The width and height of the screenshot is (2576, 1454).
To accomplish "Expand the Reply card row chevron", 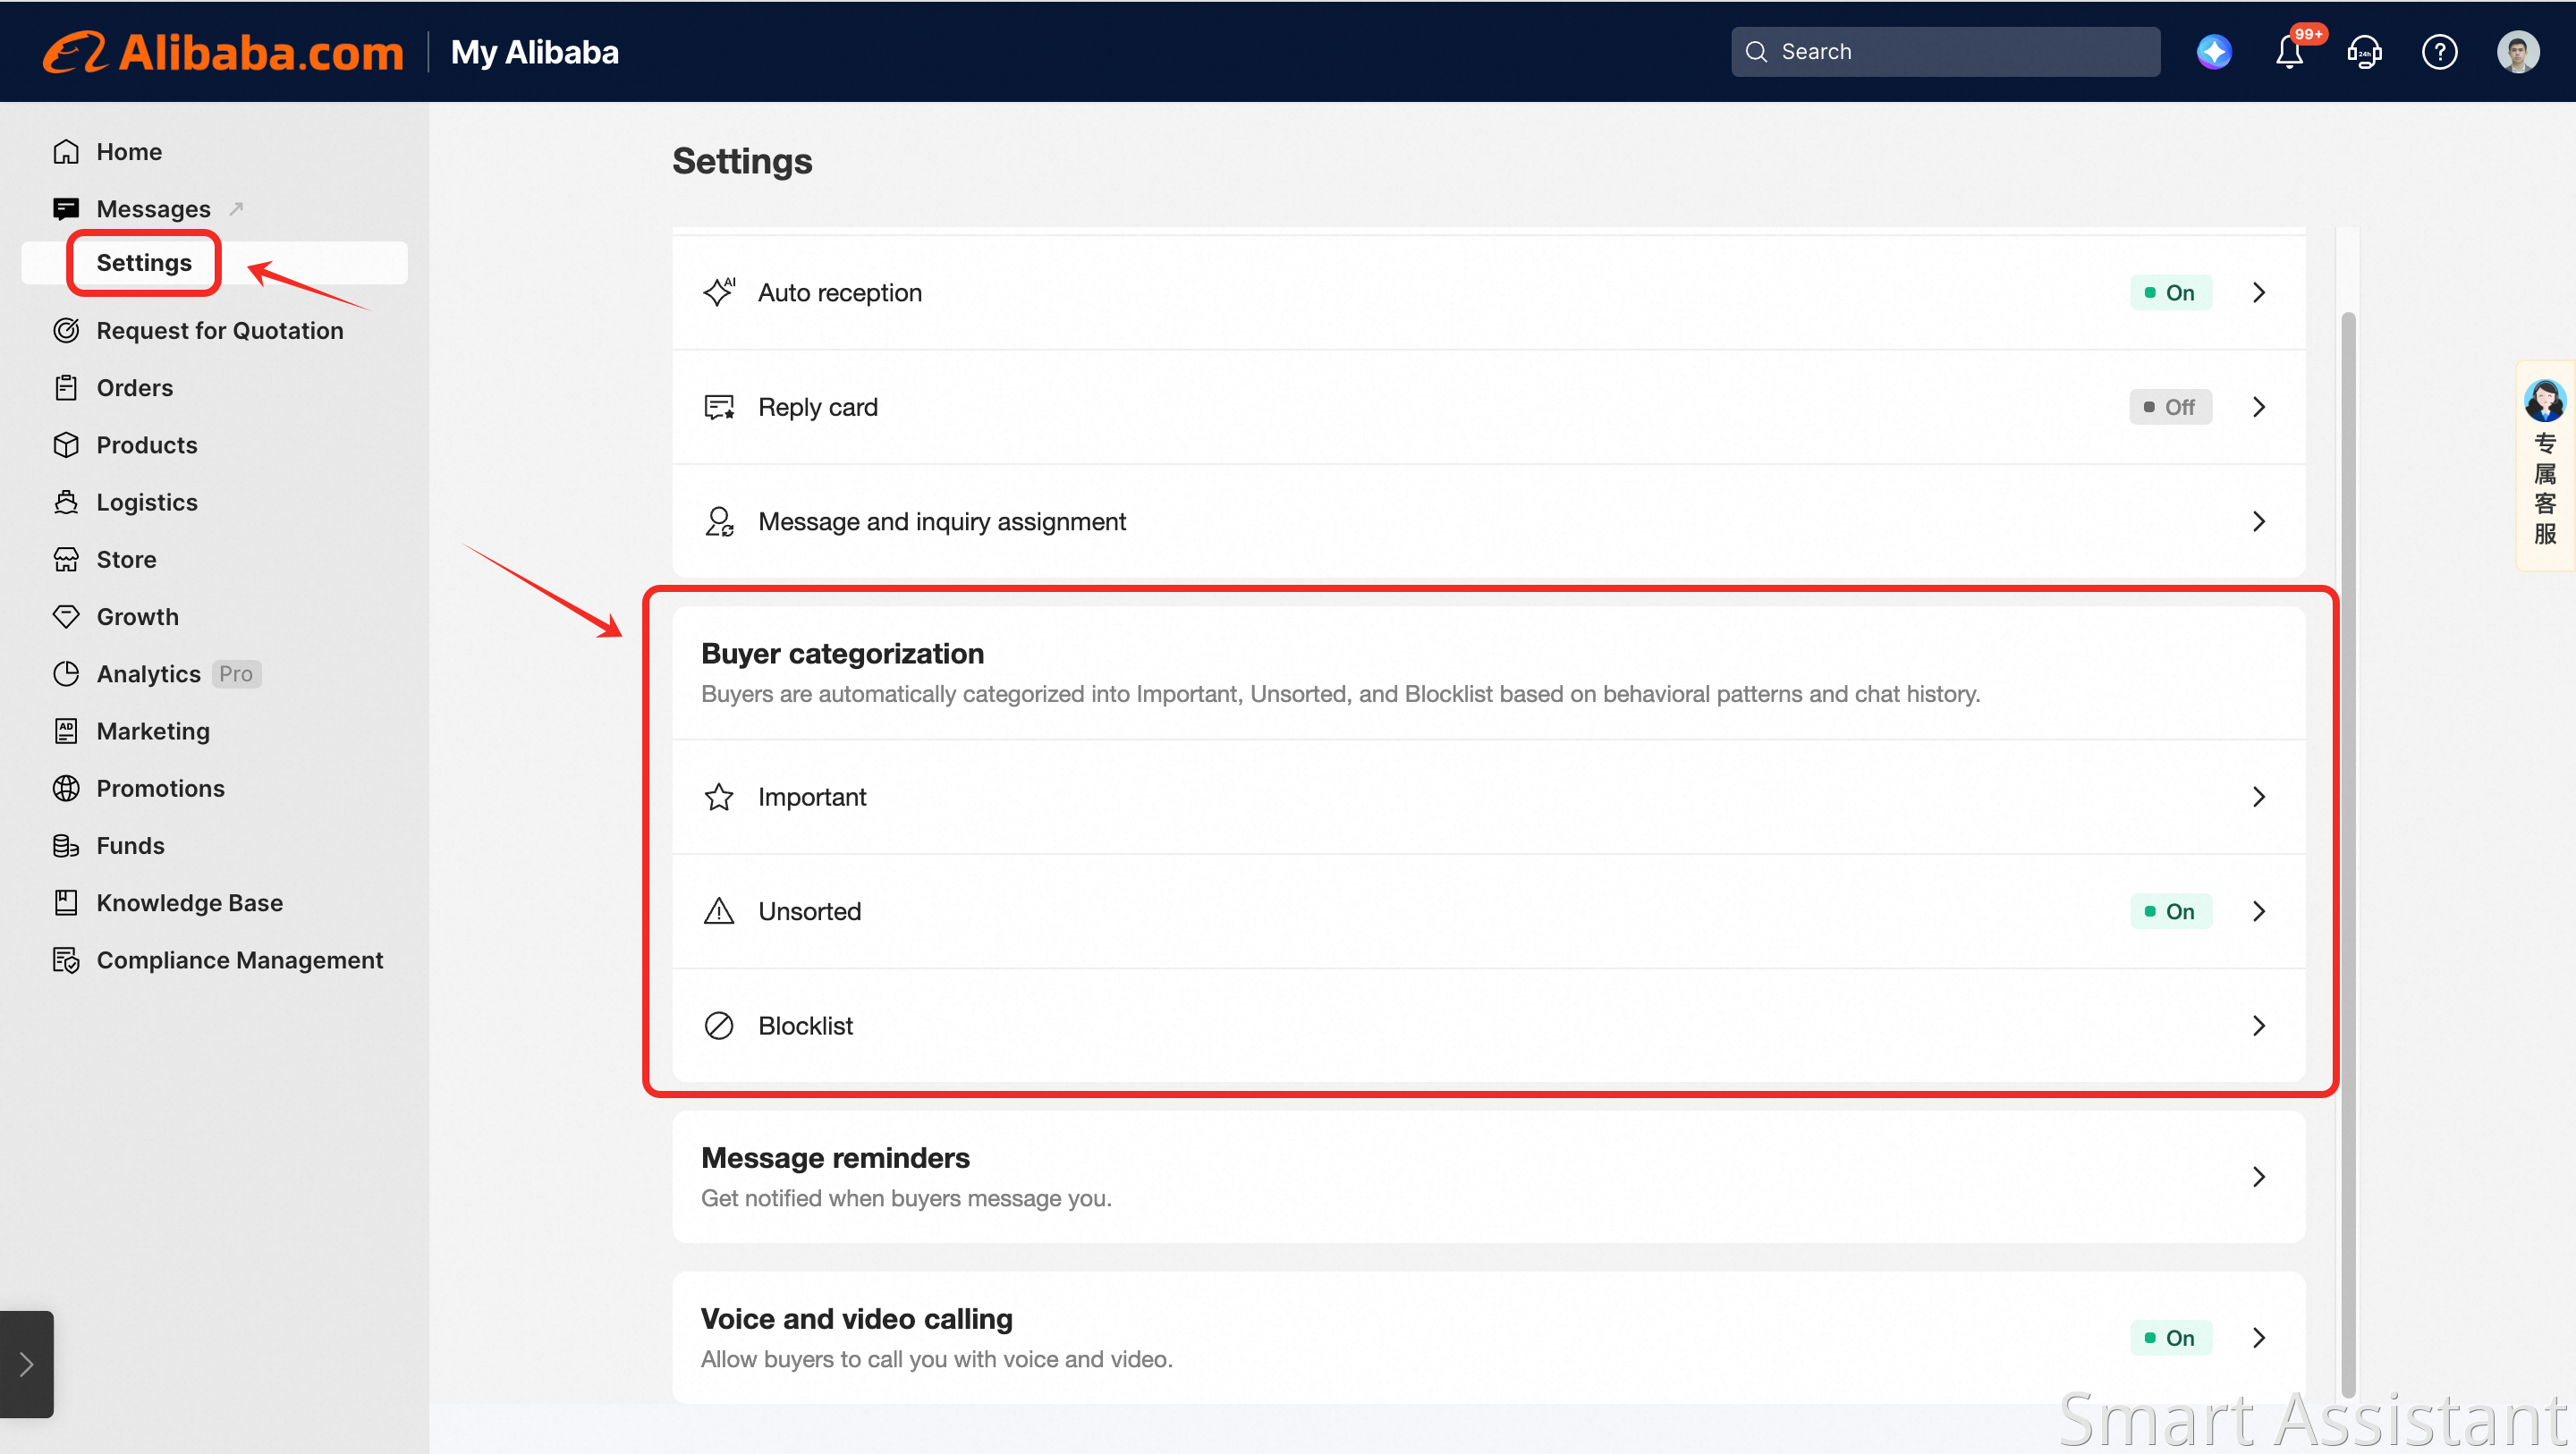I will [x=2259, y=407].
